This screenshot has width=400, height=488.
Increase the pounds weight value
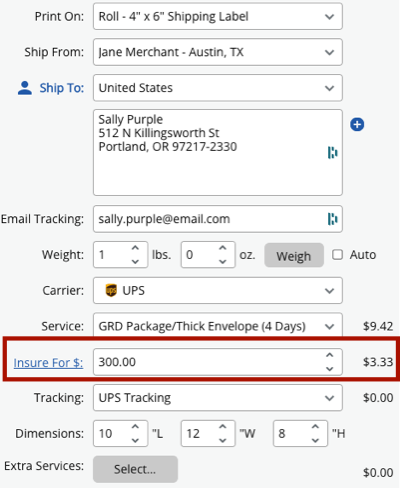click(x=135, y=248)
